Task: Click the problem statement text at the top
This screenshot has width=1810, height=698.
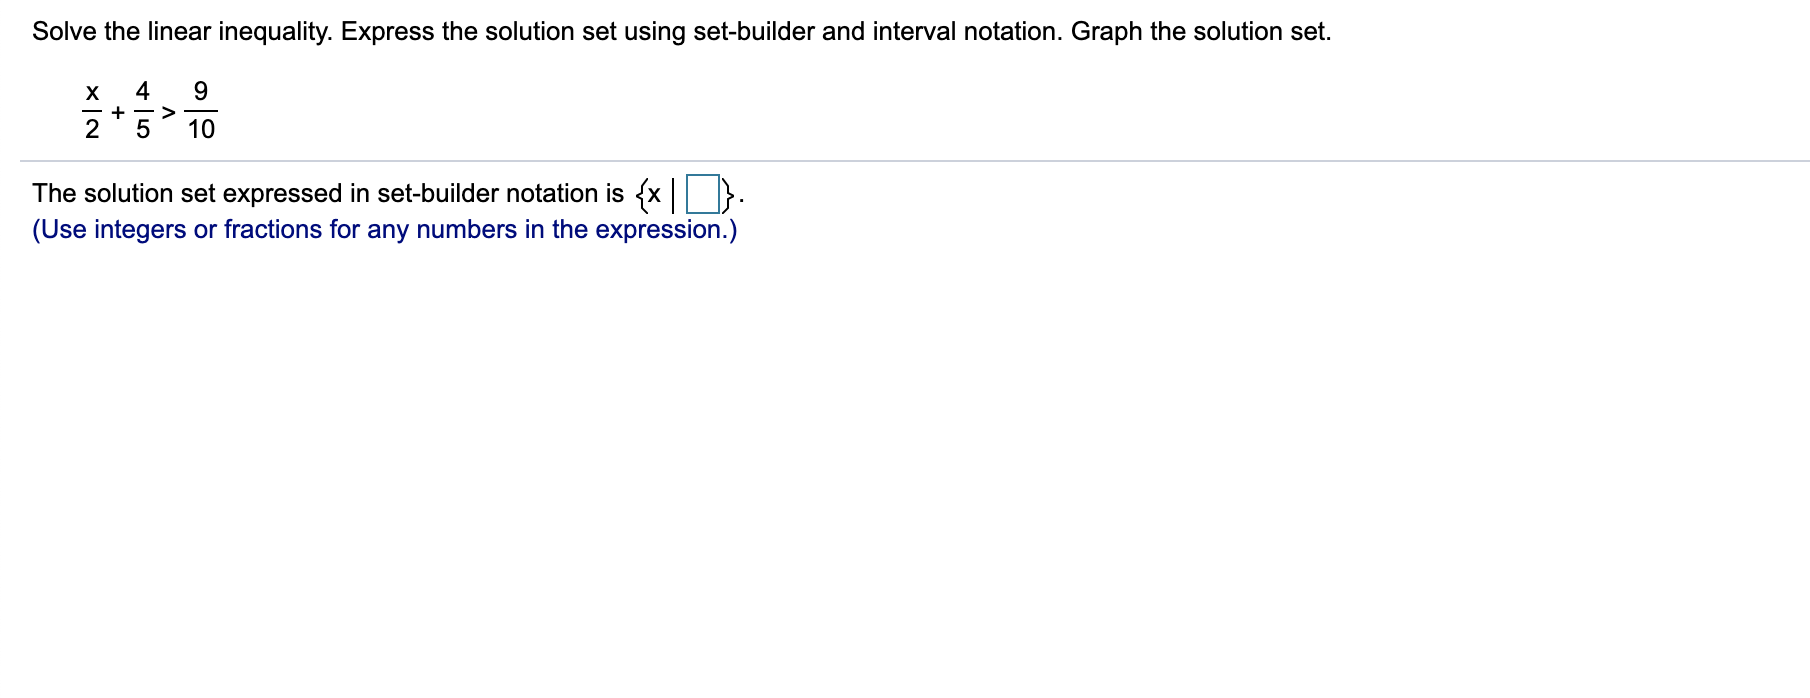Action: (680, 31)
